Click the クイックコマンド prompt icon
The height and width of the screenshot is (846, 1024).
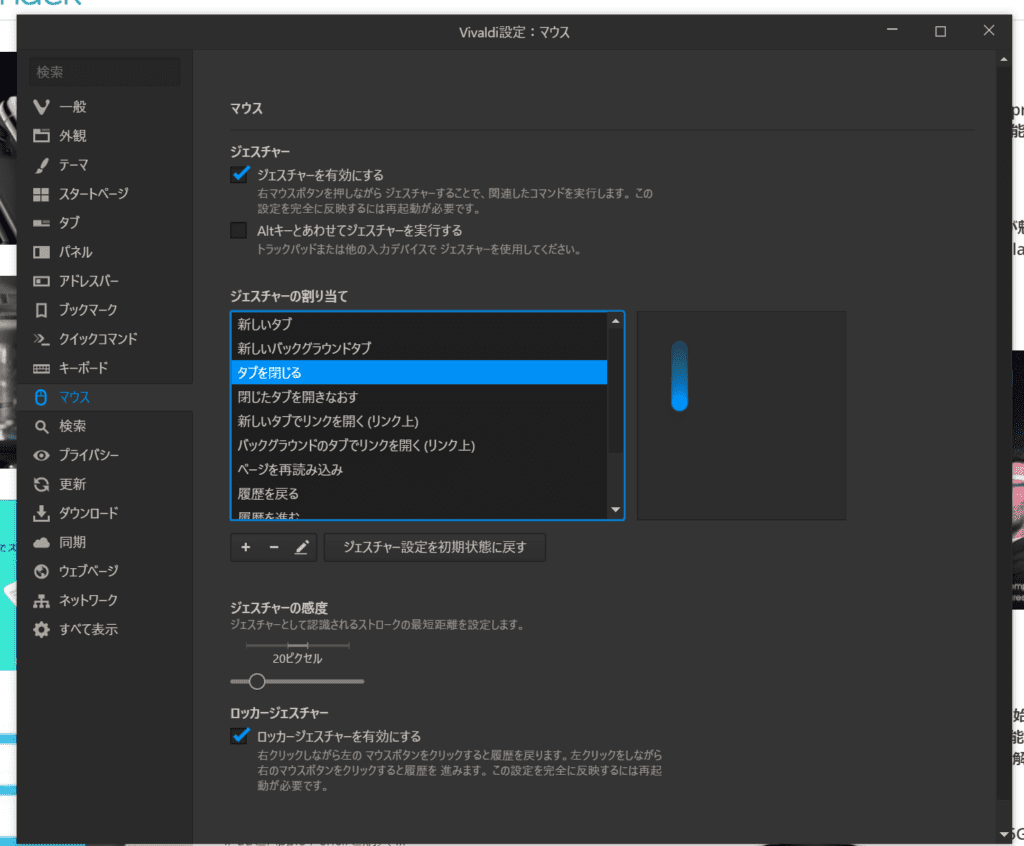coord(41,339)
